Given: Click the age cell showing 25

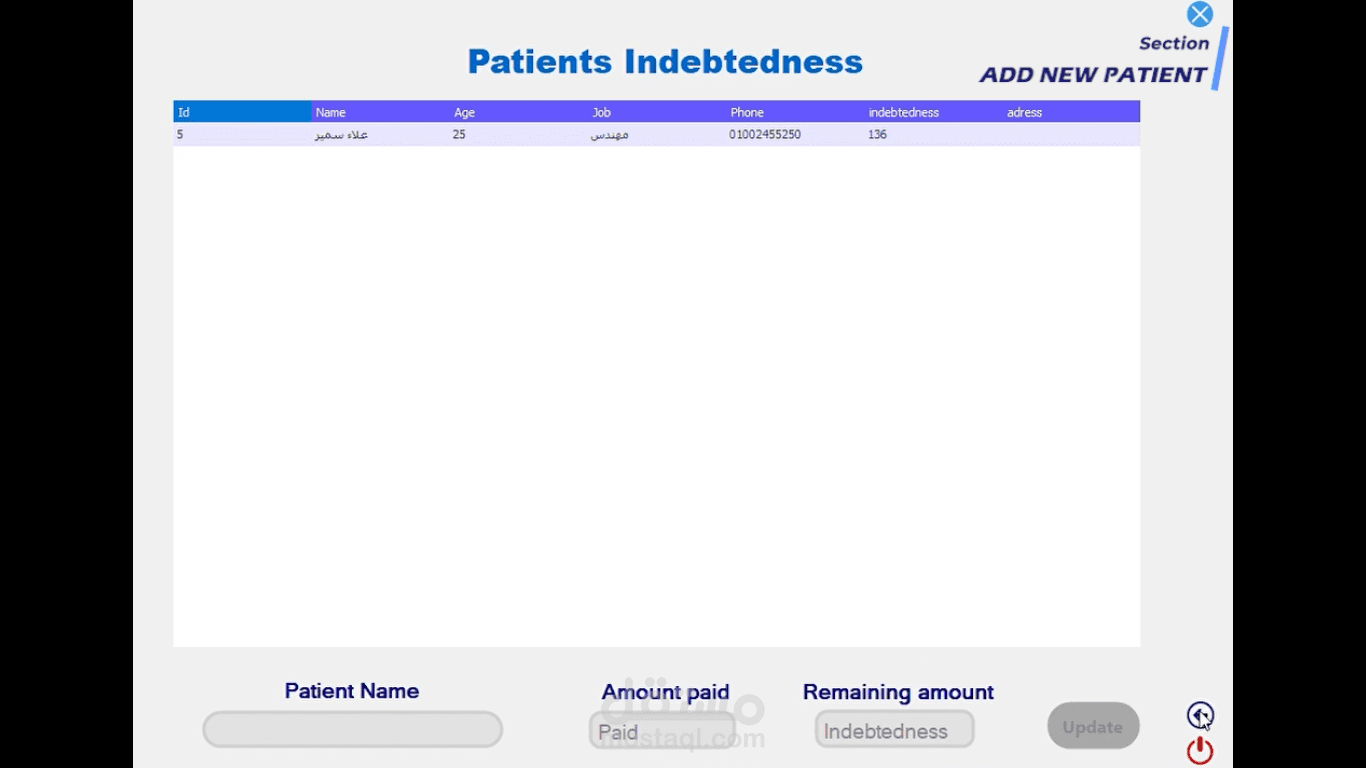Looking at the screenshot, I should [x=459, y=134].
